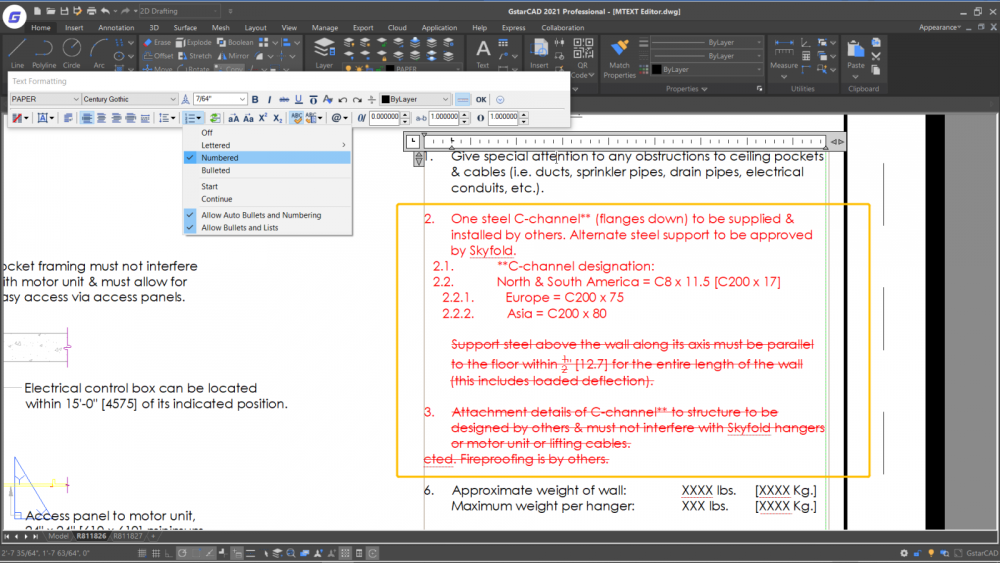1000x563 pixels.
Task: Switch to the Model layout tab
Action: click(58, 536)
